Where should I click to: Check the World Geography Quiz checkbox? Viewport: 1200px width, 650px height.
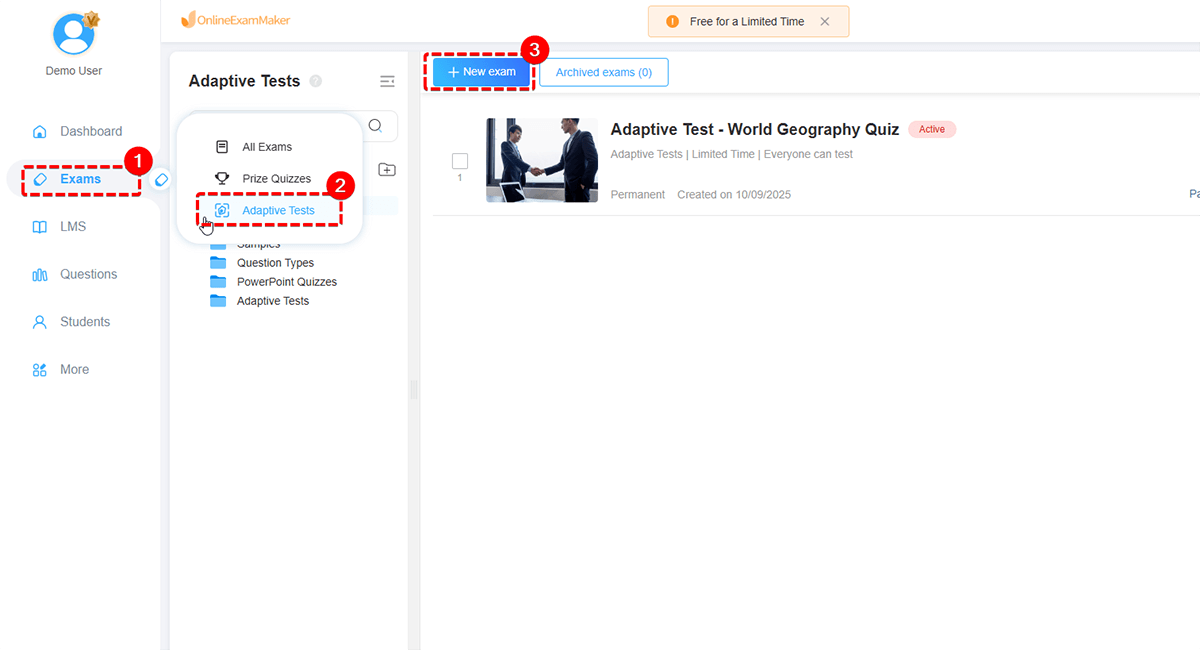[x=460, y=161]
